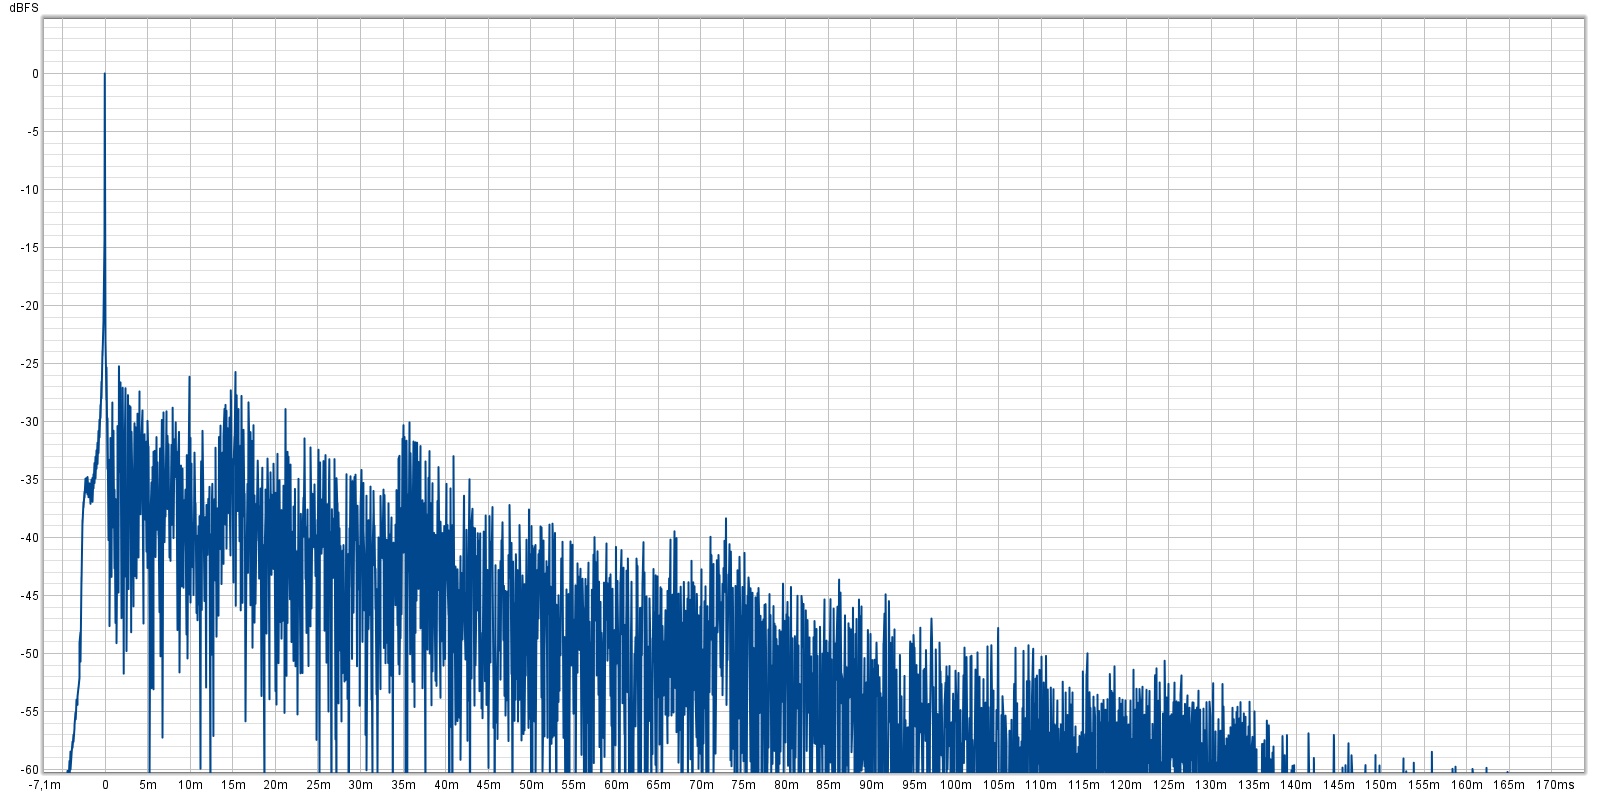Select the 125m time axis label
Screen dimensions: 1606x796
pos(1169,785)
